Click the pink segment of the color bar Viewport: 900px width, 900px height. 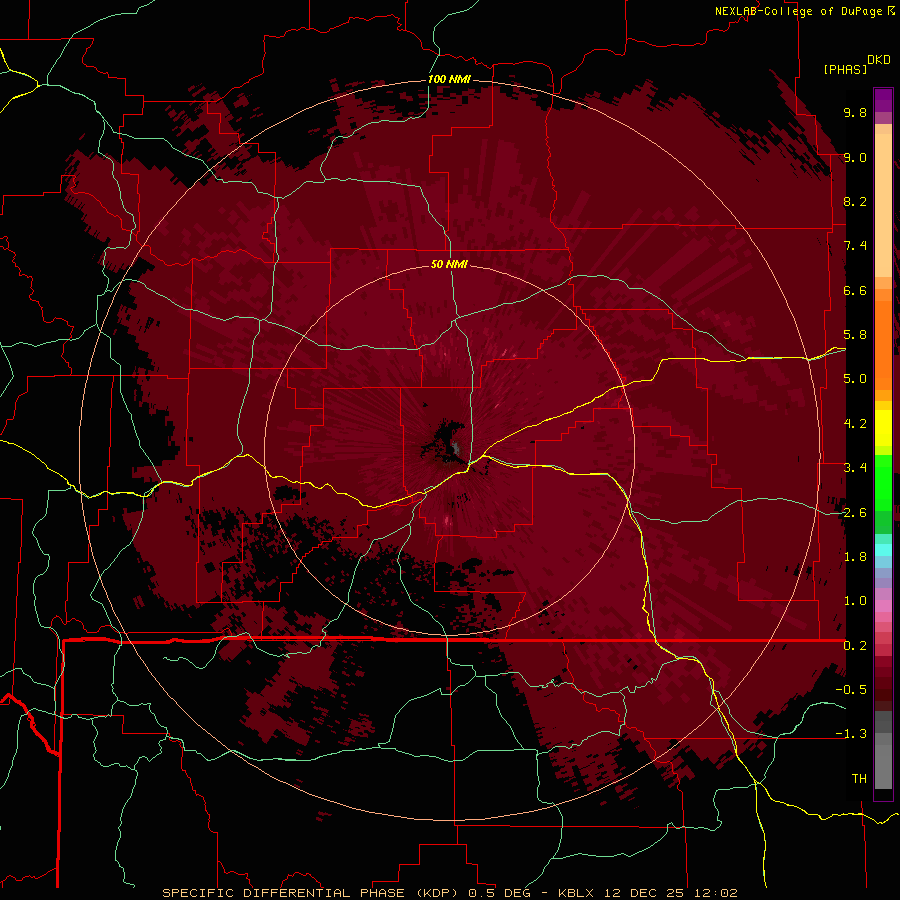coord(883,606)
